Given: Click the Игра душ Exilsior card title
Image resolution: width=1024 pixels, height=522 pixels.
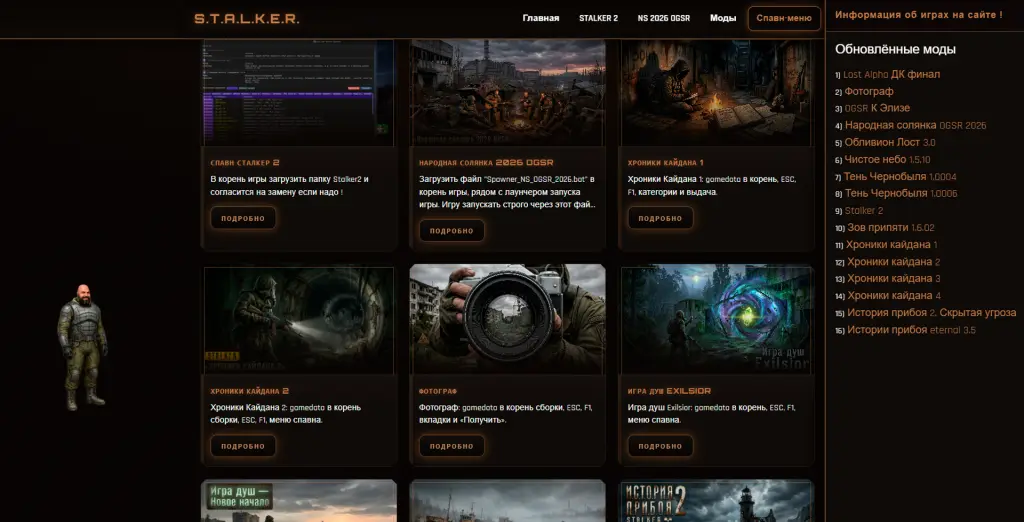Looking at the screenshot, I should [x=669, y=391].
